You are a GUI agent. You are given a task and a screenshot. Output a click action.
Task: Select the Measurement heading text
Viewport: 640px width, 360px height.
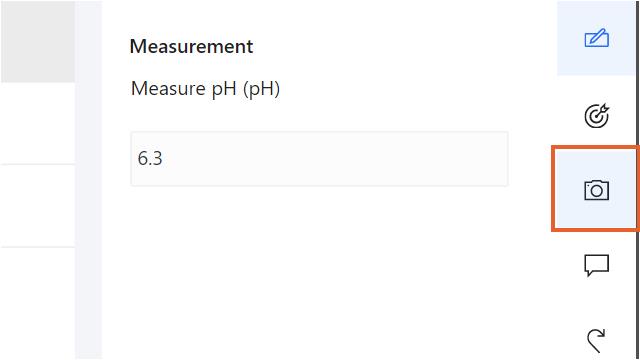point(191,46)
